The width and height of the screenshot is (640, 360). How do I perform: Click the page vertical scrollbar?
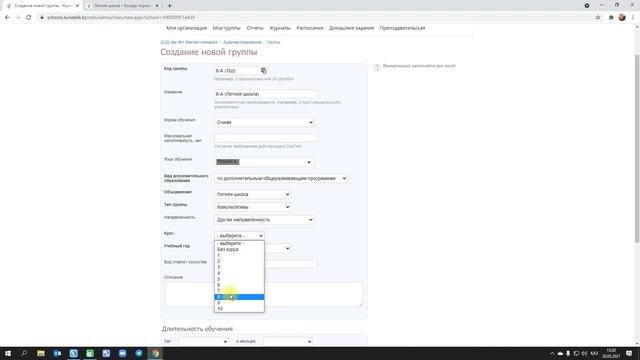coord(637,149)
